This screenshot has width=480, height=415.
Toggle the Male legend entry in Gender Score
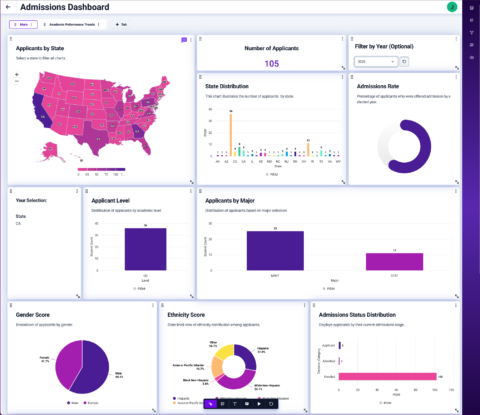(x=73, y=403)
